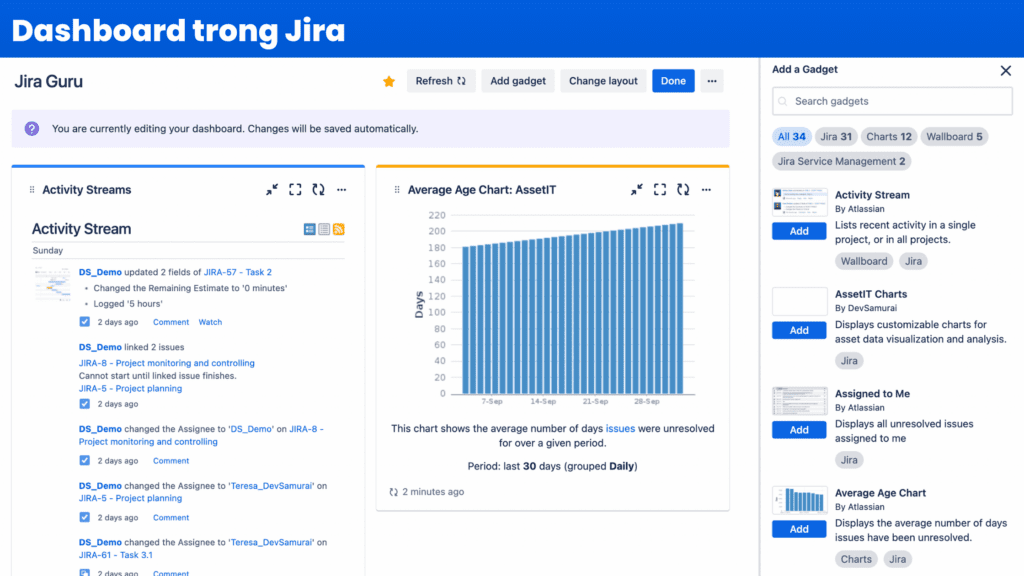Click issue type icon under linked issues entry
Image resolution: width=1024 pixels, height=576 pixels.
click(85, 404)
